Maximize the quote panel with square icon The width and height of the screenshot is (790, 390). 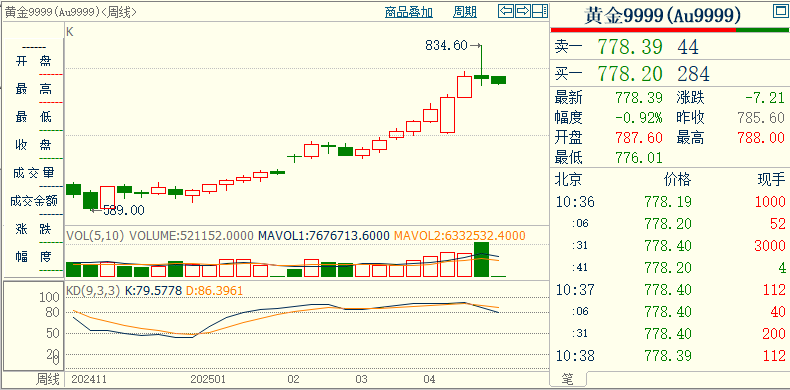pos(780,12)
